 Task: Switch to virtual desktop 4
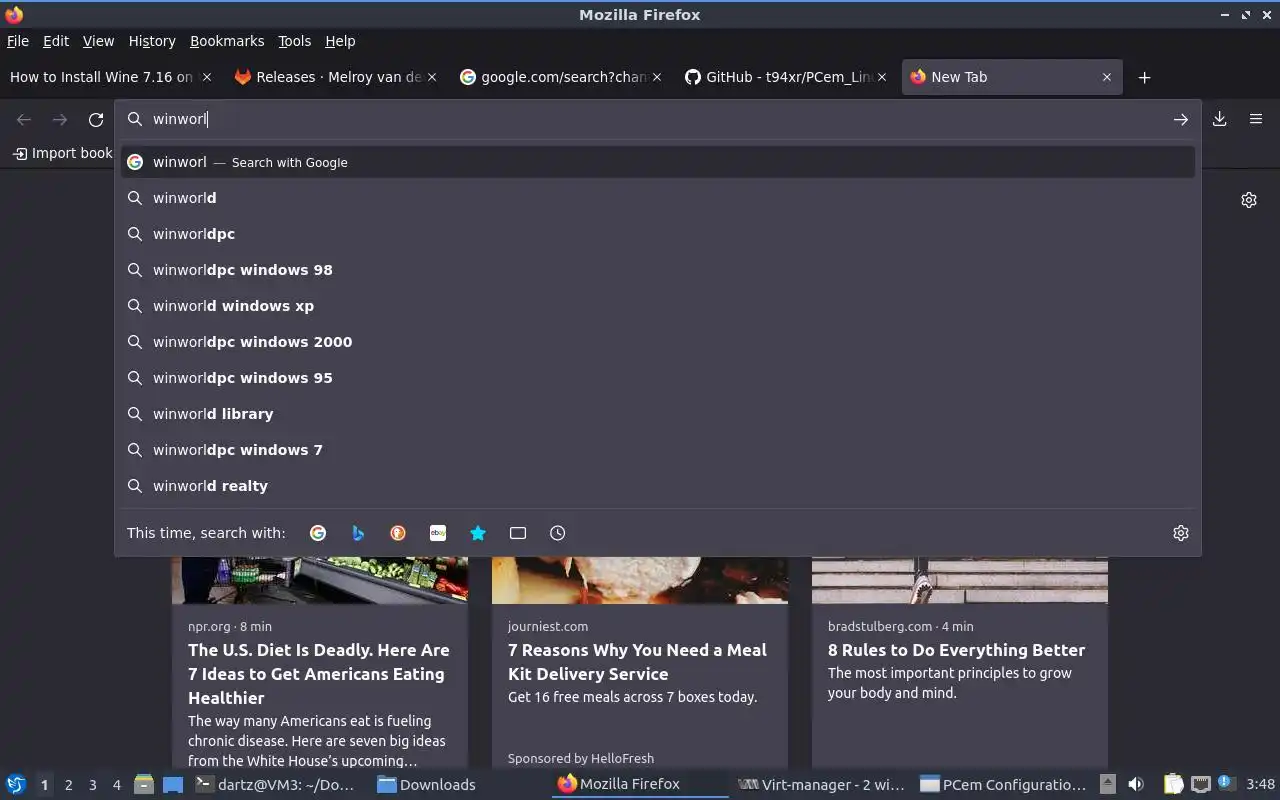(117, 785)
